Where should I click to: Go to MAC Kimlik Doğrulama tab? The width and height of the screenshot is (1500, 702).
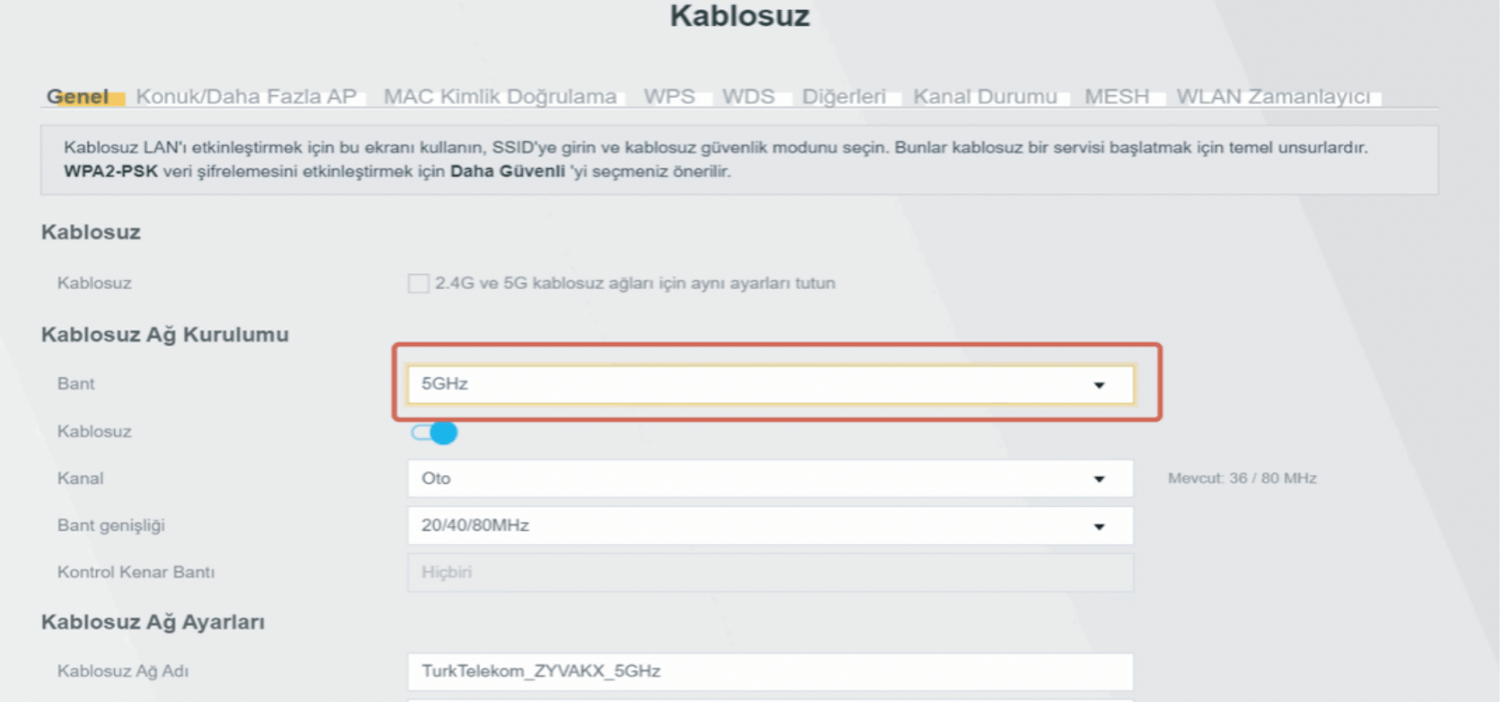click(x=500, y=97)
